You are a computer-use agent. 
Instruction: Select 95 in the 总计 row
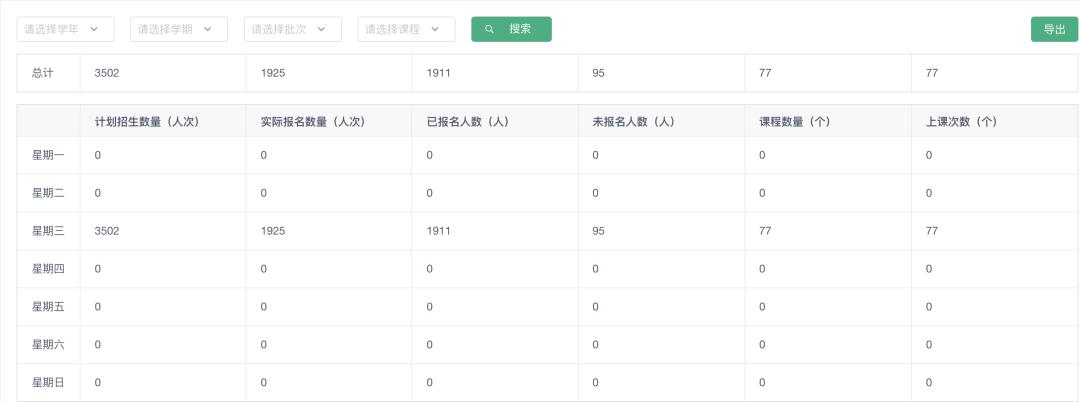tap(598, 73)
